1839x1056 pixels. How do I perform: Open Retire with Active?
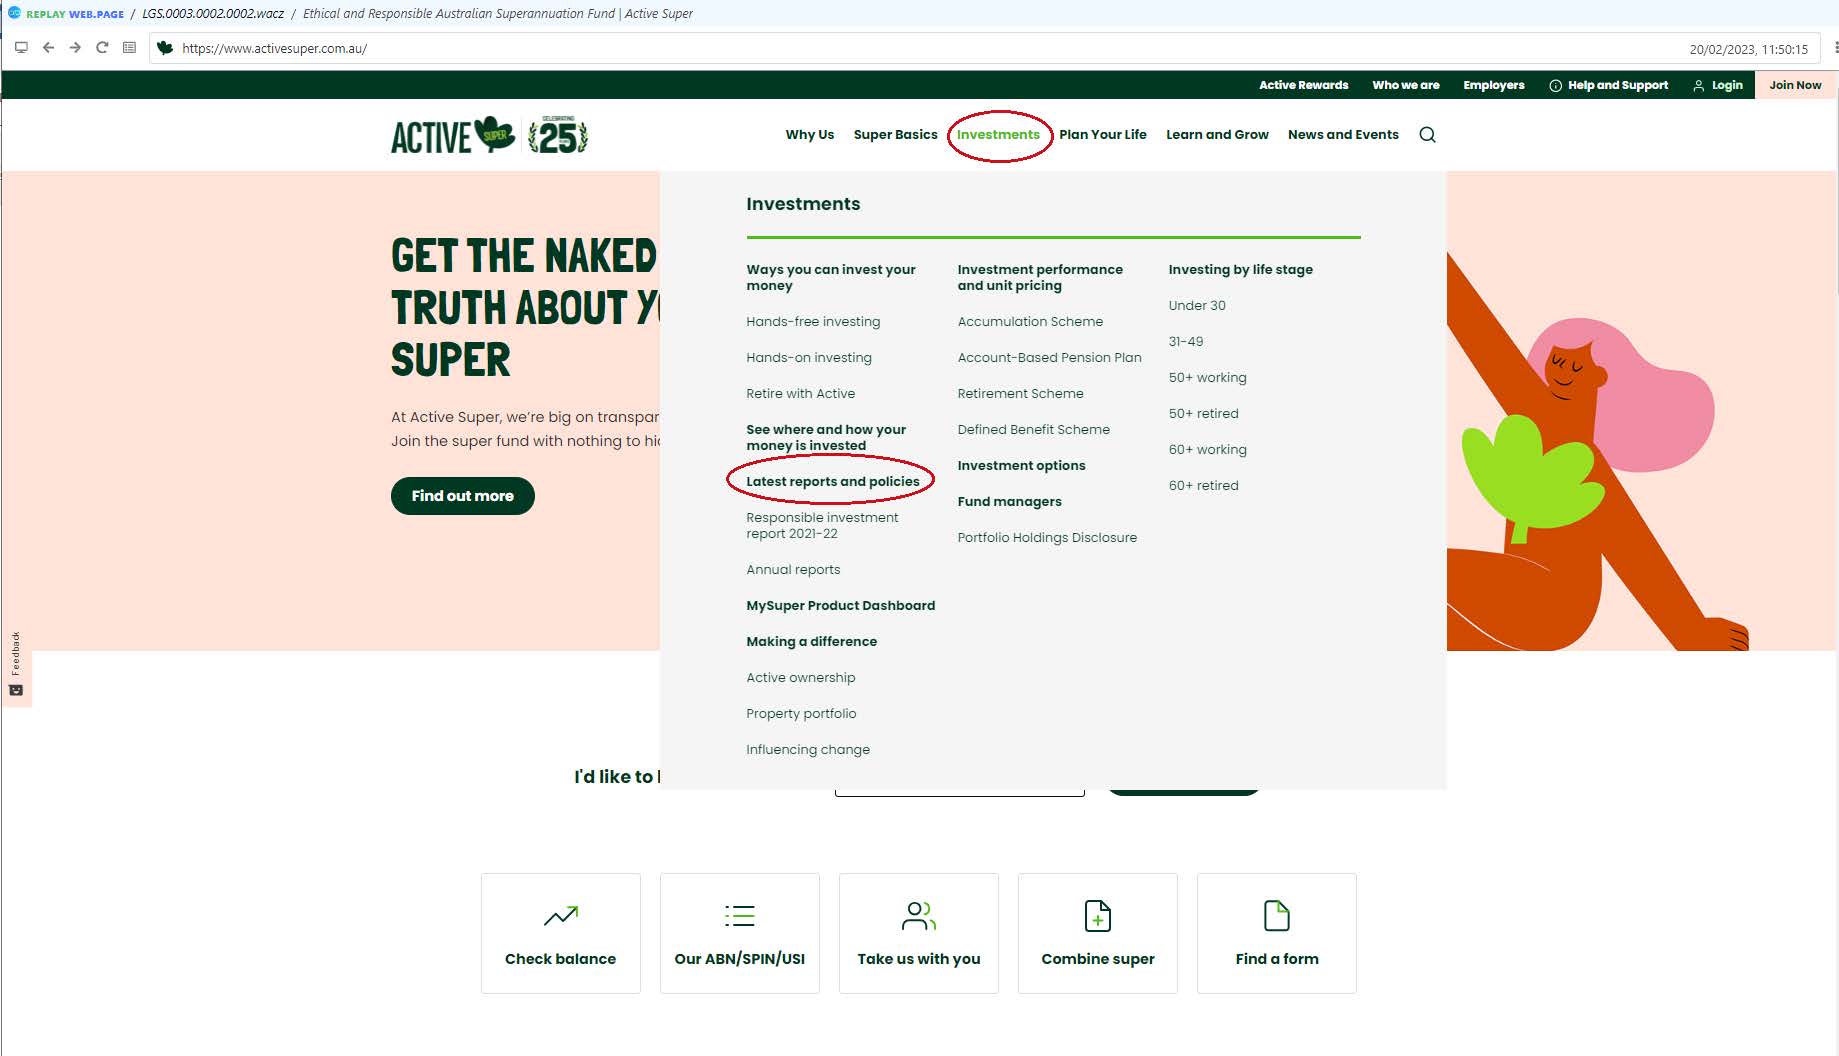(x=800, y=394)
